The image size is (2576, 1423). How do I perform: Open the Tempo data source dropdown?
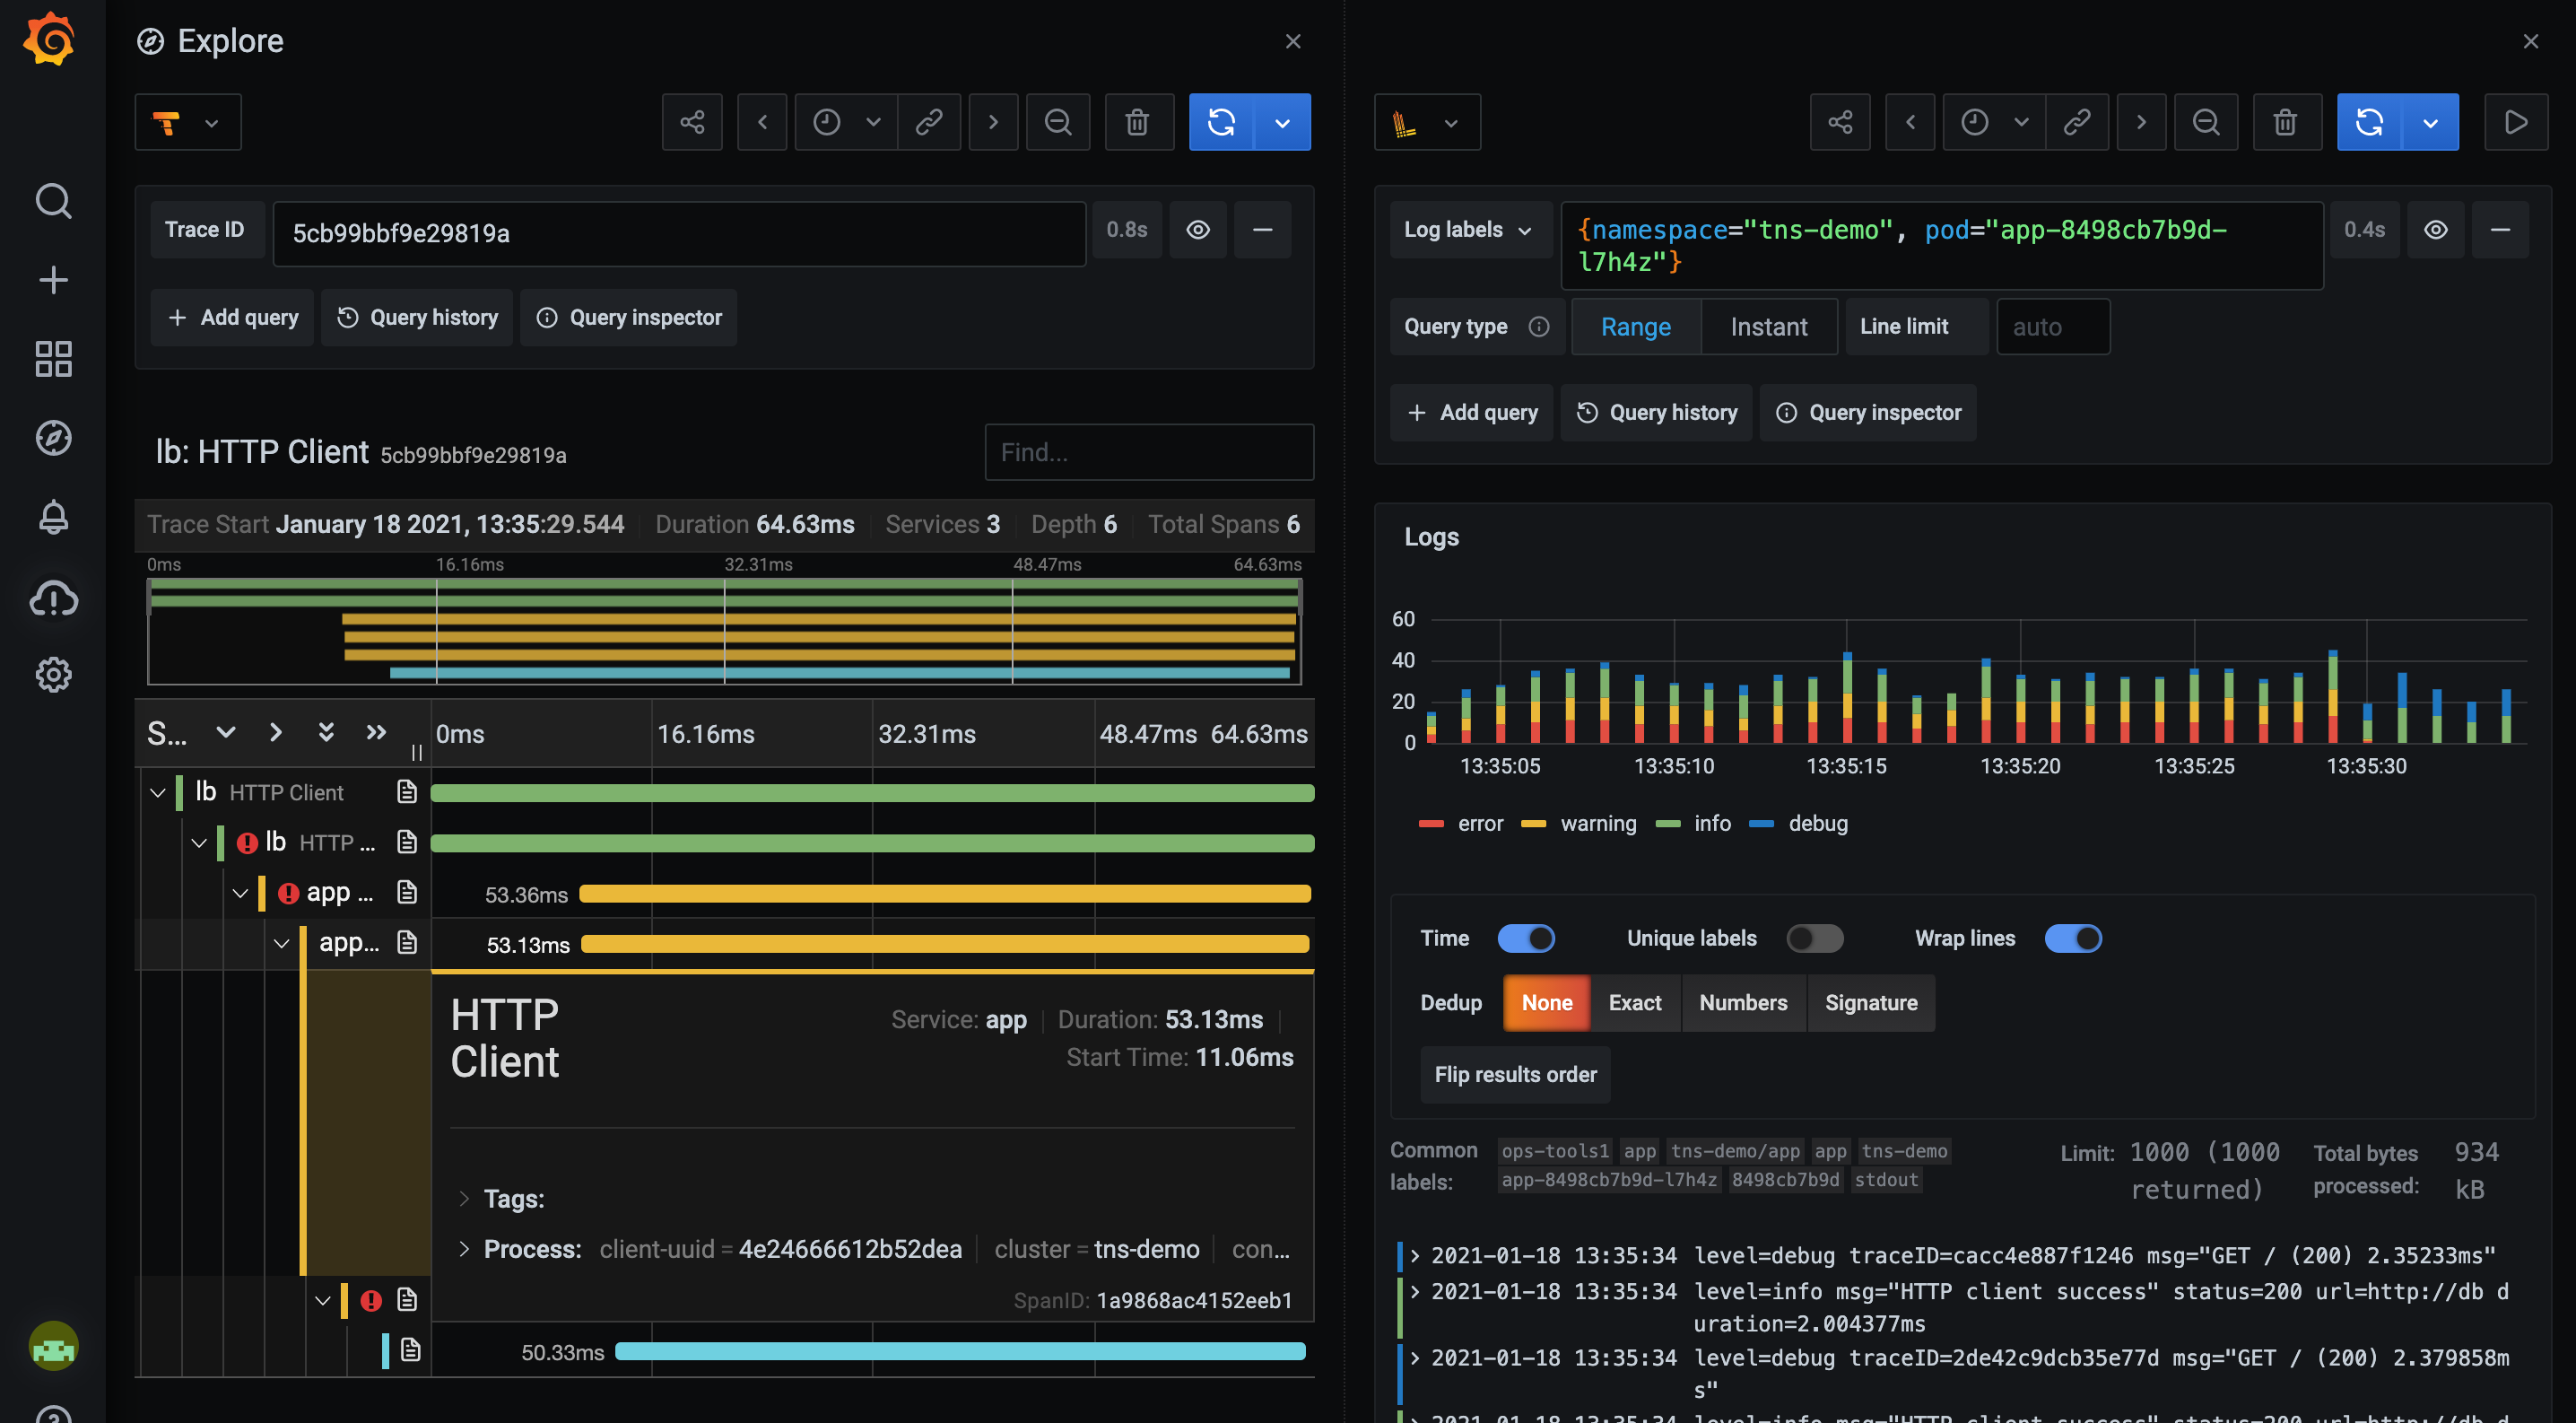pos(188,122)
